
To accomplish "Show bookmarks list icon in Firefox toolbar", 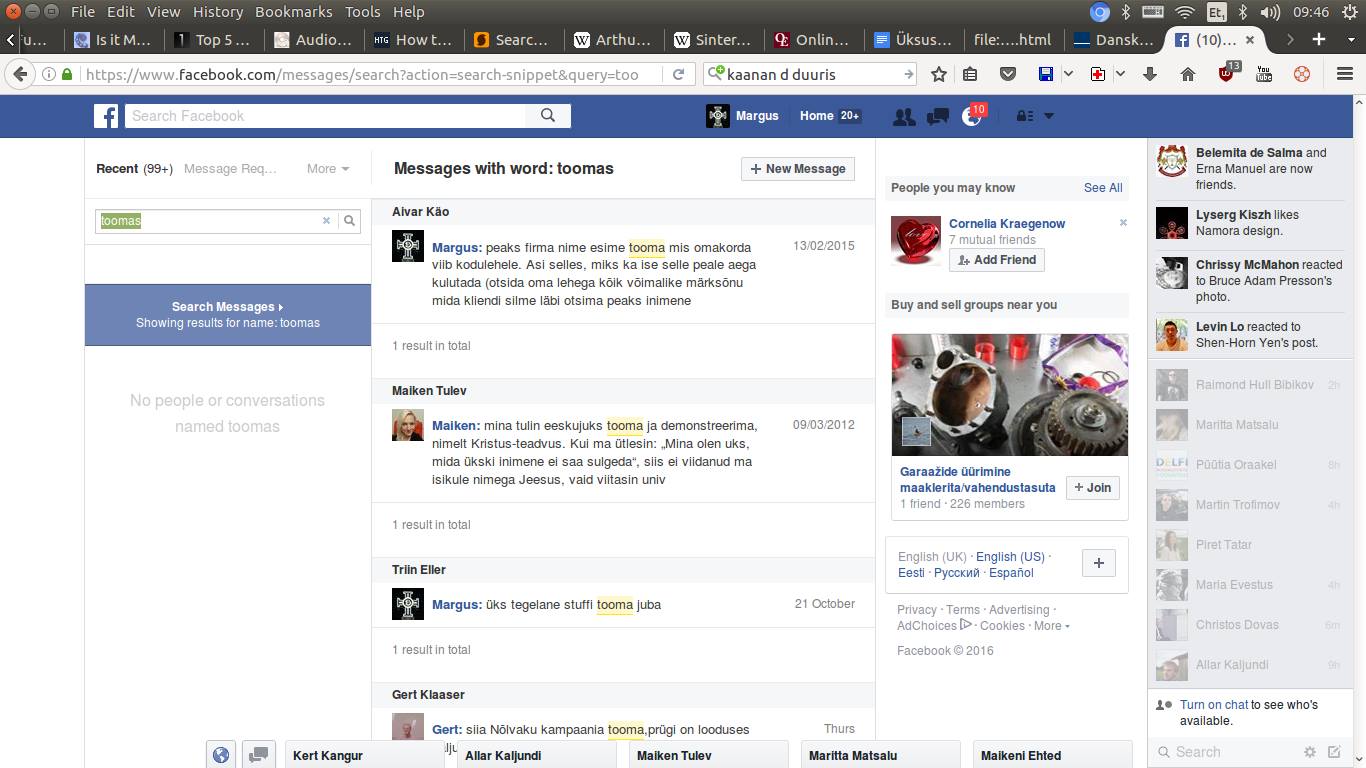I will tap(970, 74).
